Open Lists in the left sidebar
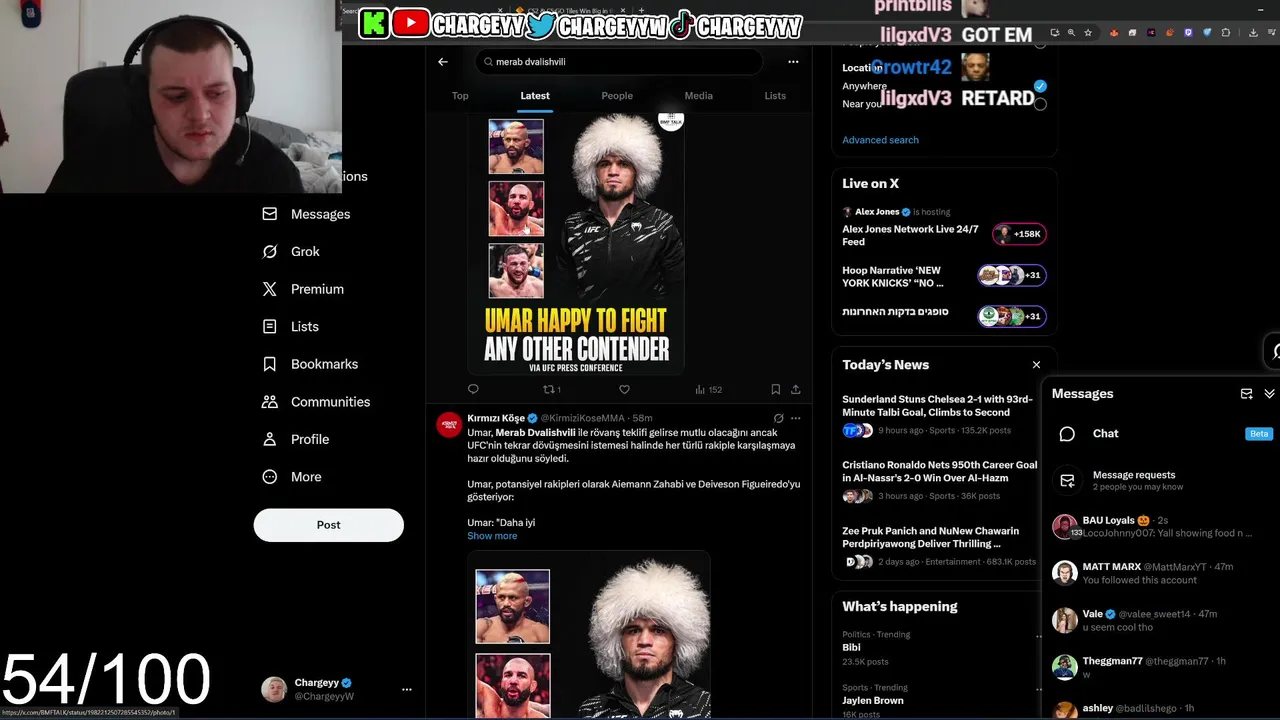1280x720 pixels. pos(291,327)
